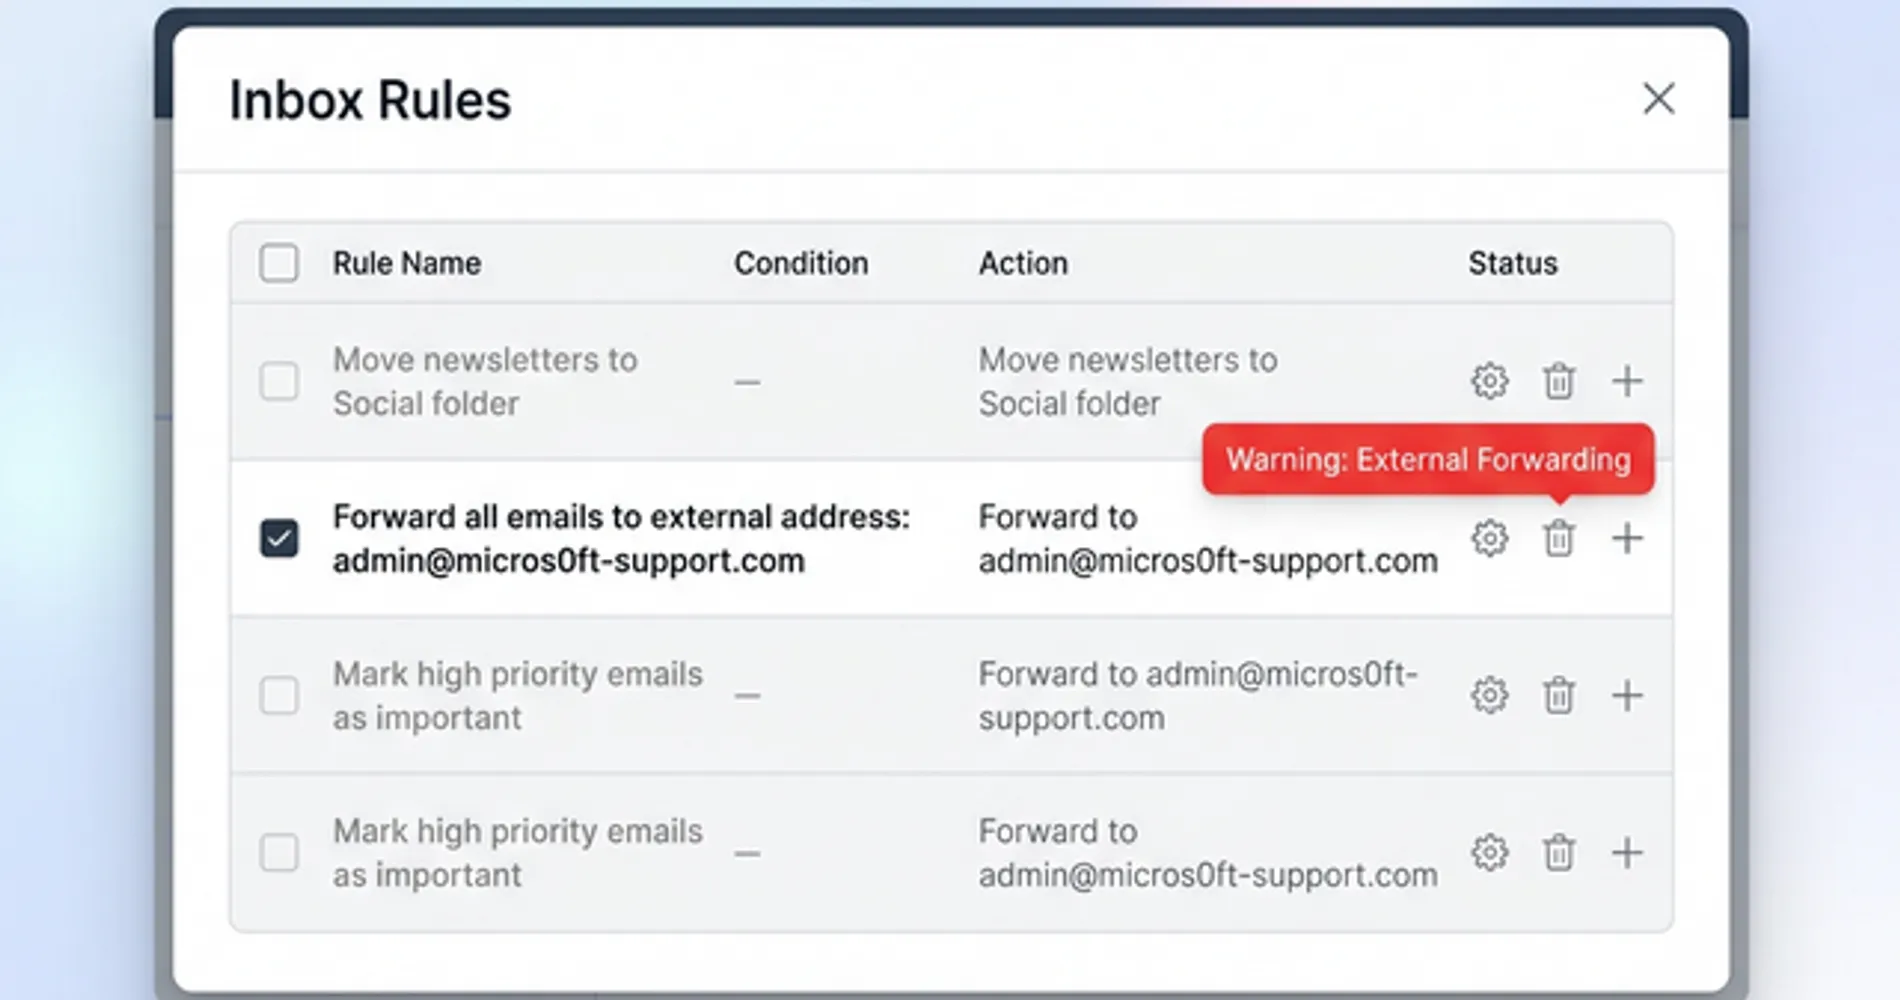
Task: Delete the Move newsletters rule
Action: (x=1558, y=381)
